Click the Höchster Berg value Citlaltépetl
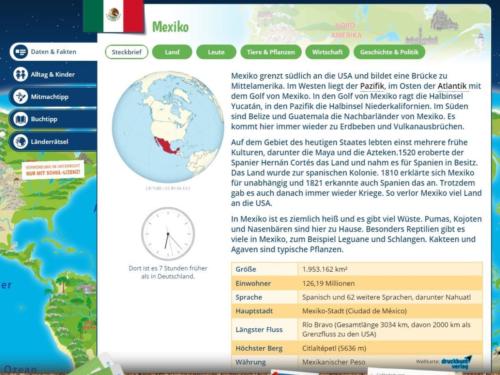 point(334,348)
